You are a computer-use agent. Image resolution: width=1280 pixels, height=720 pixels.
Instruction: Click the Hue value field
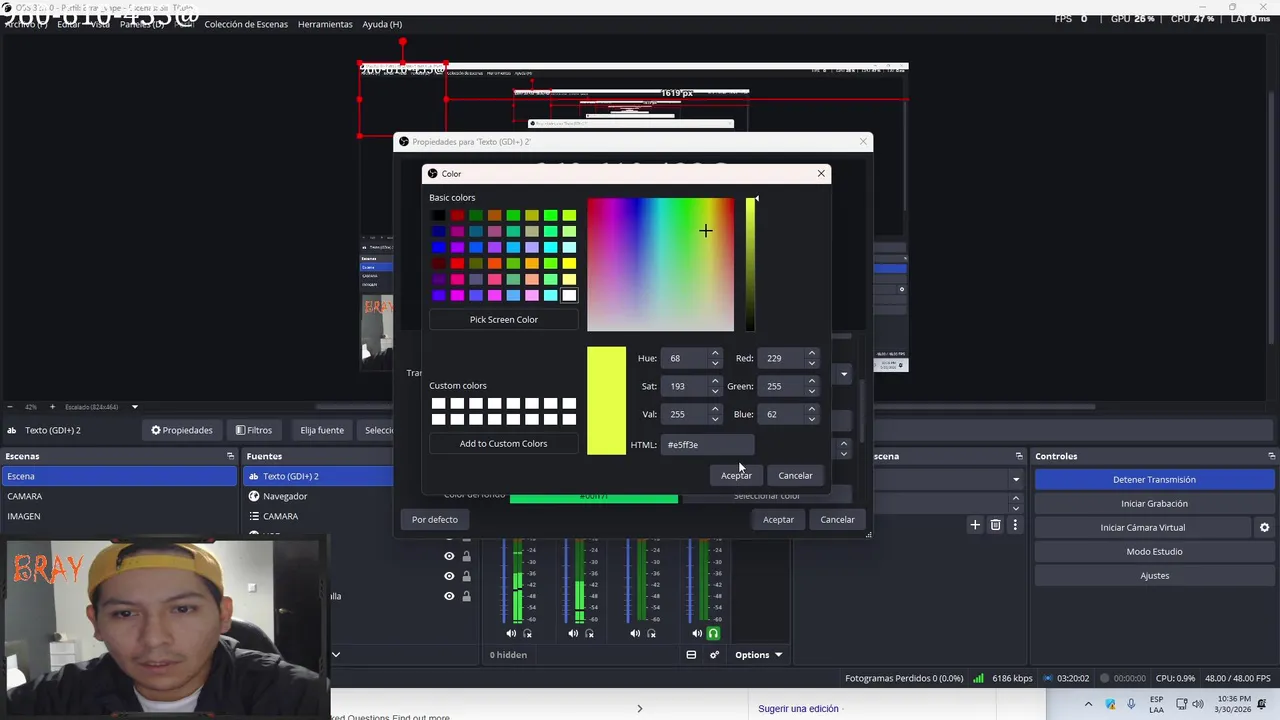pos(685,358)
